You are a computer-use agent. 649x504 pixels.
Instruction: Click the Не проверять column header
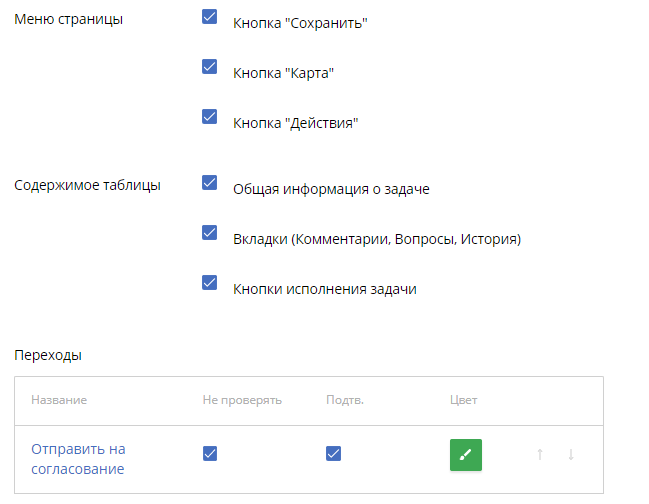pos(242,400)
